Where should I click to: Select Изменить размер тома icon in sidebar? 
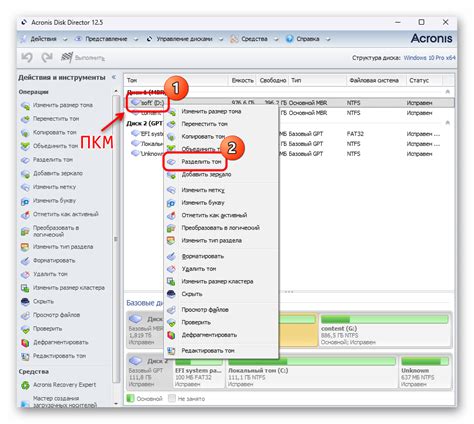pyautogui.click(x=25, y=106)
